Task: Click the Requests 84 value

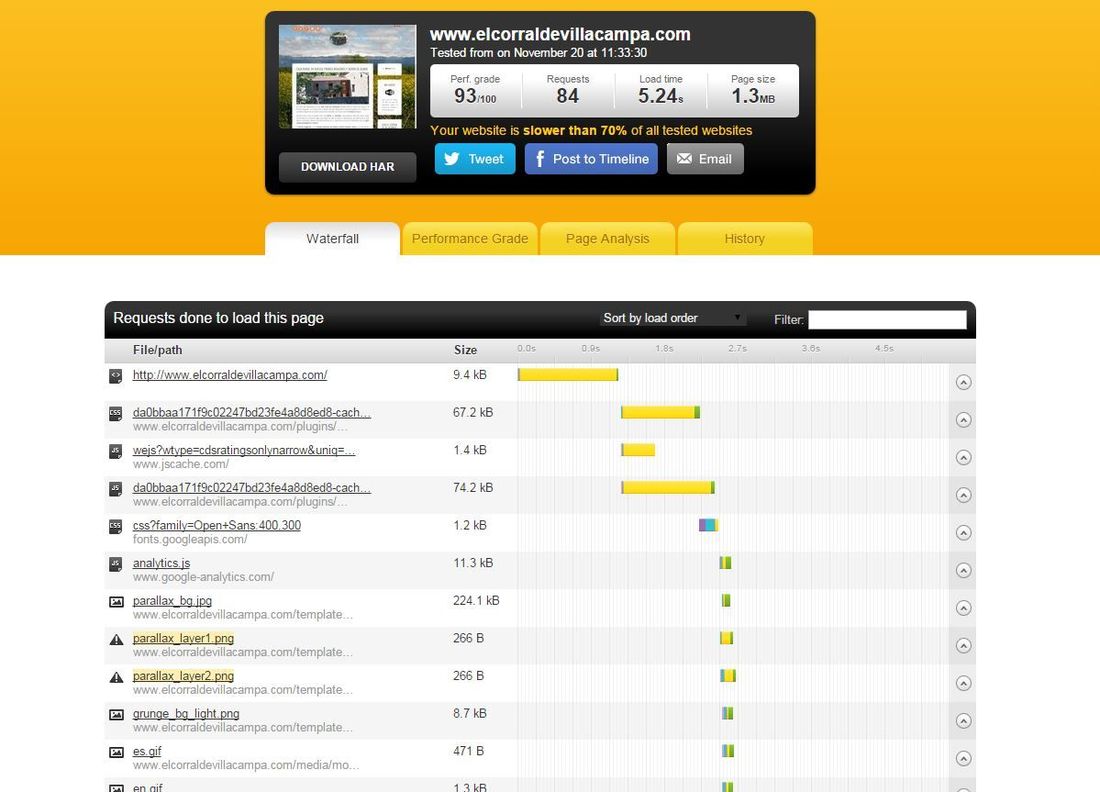Action: click(x=568, y=96)
